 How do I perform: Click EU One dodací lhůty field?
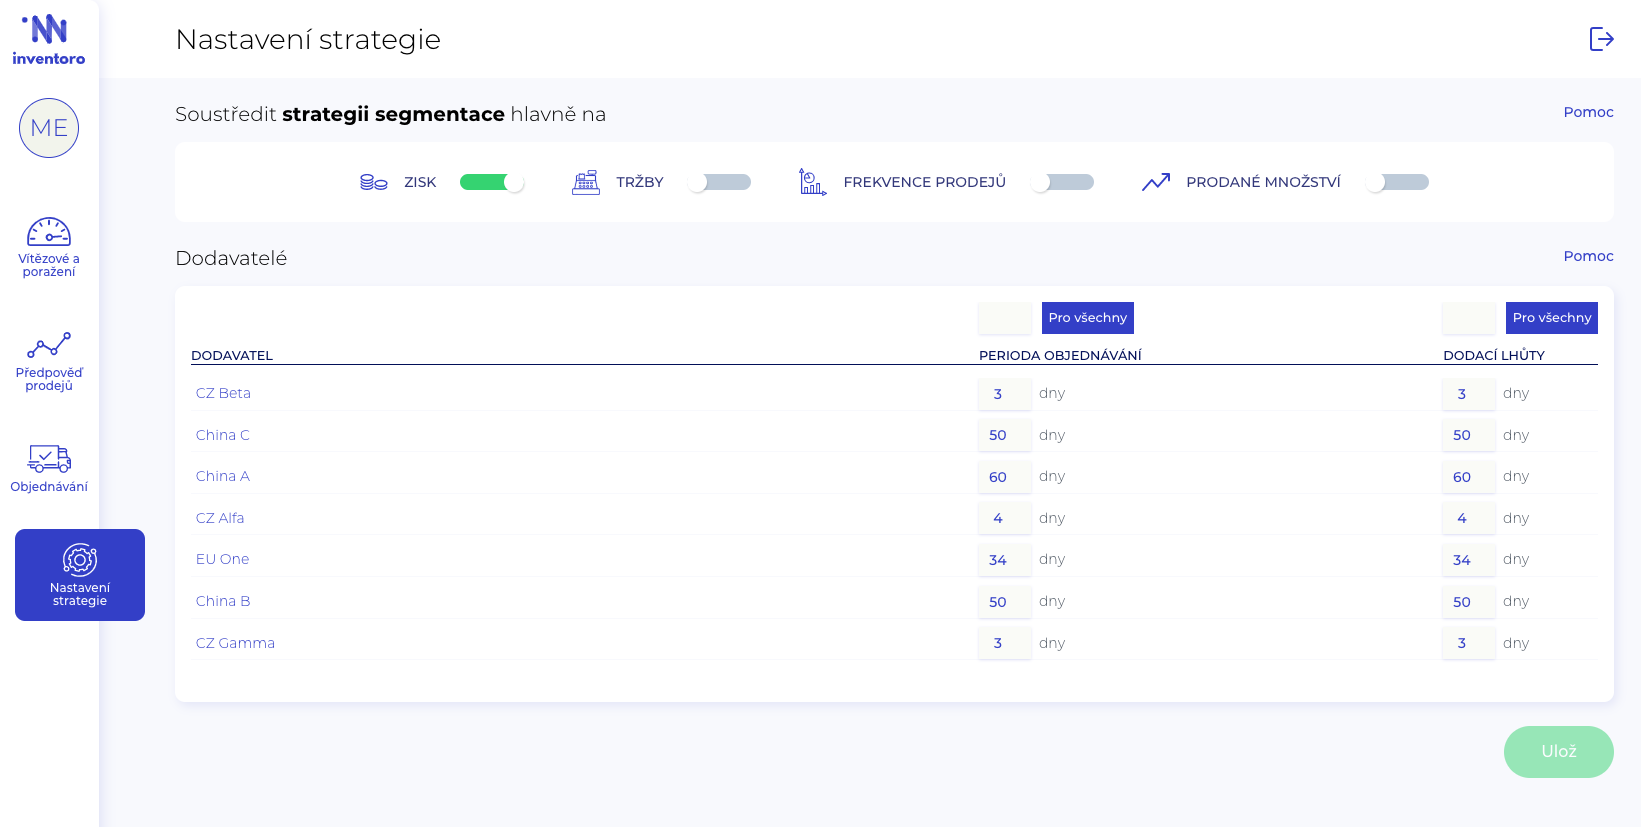[x=1467, y=560]
